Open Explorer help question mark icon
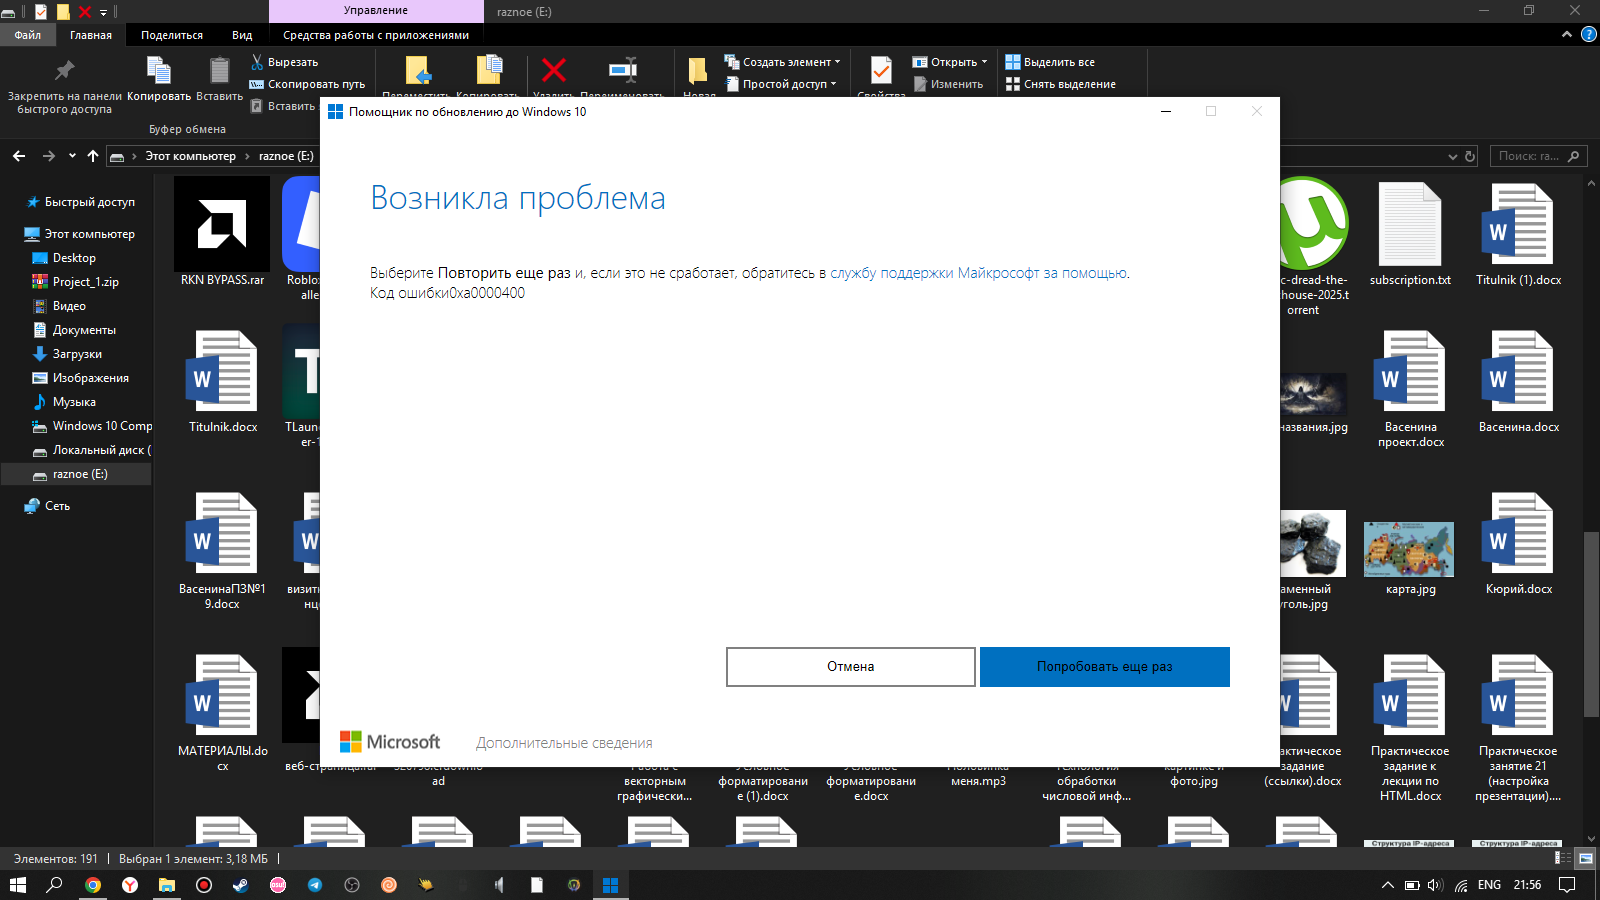Image resolution: width=1600 pixels, height=900 pixels. click(1588, 35)
